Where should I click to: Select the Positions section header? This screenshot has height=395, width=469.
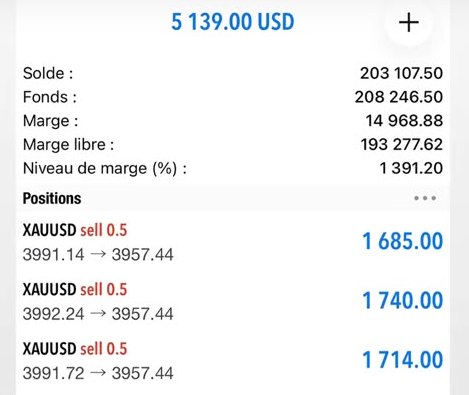[x=52, y=198]
